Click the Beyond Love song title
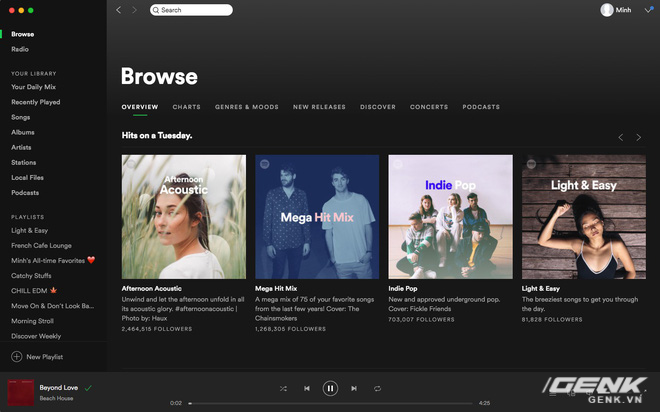 (59, 388)
